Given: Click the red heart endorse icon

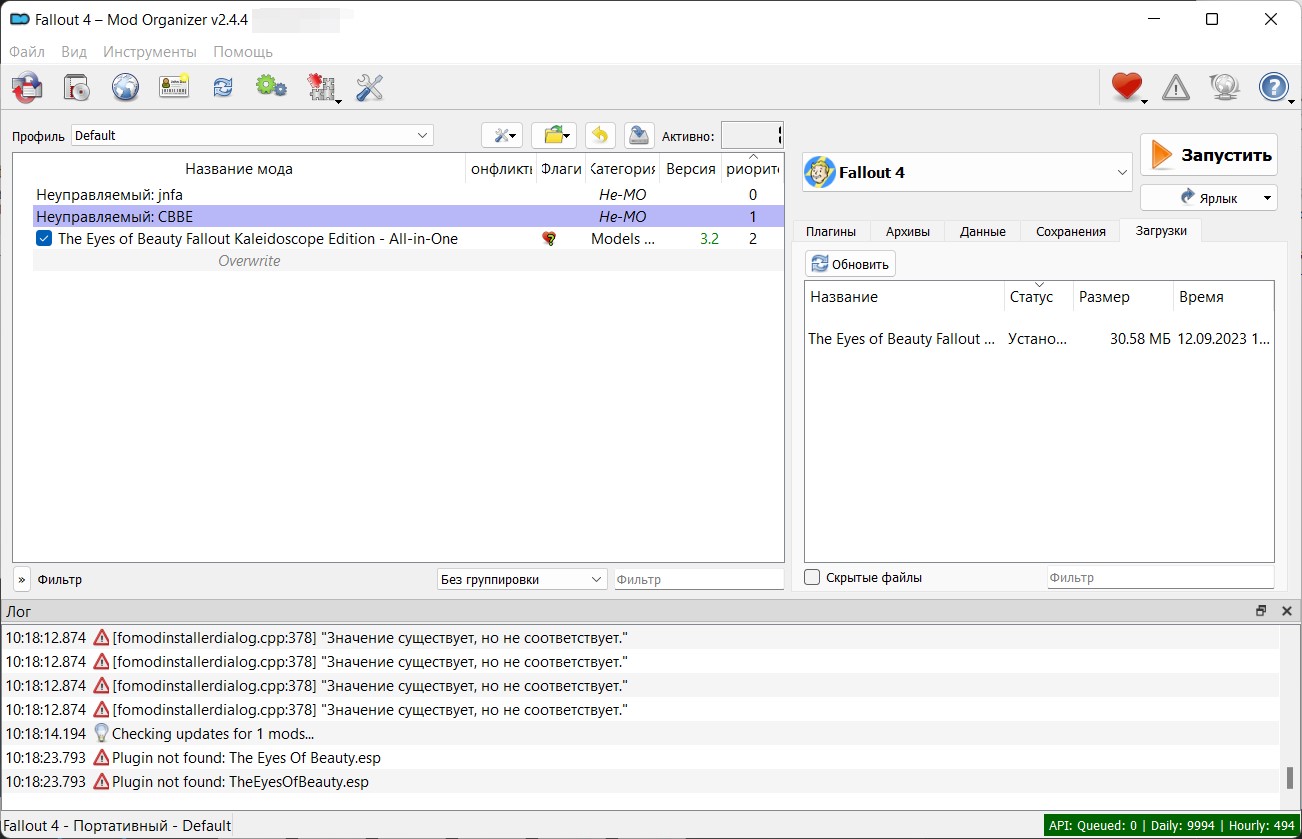Looking at the screenshot, I should click(x=1128, y=88).
